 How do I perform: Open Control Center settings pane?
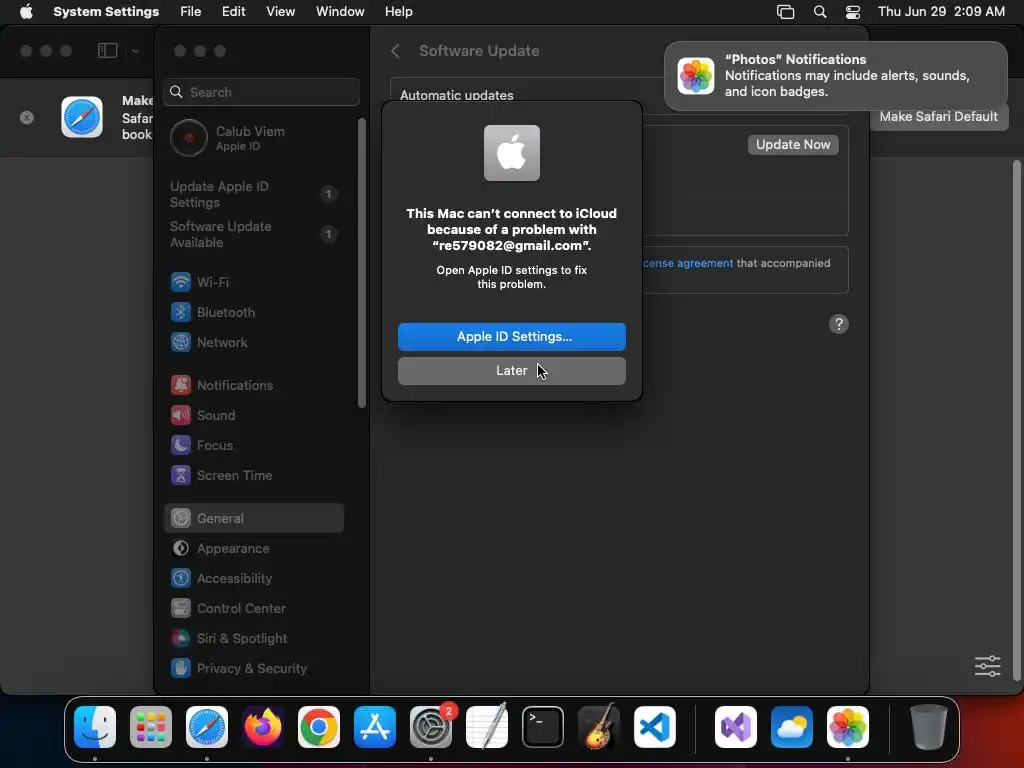pyautogui.click(x=253, y=609)
